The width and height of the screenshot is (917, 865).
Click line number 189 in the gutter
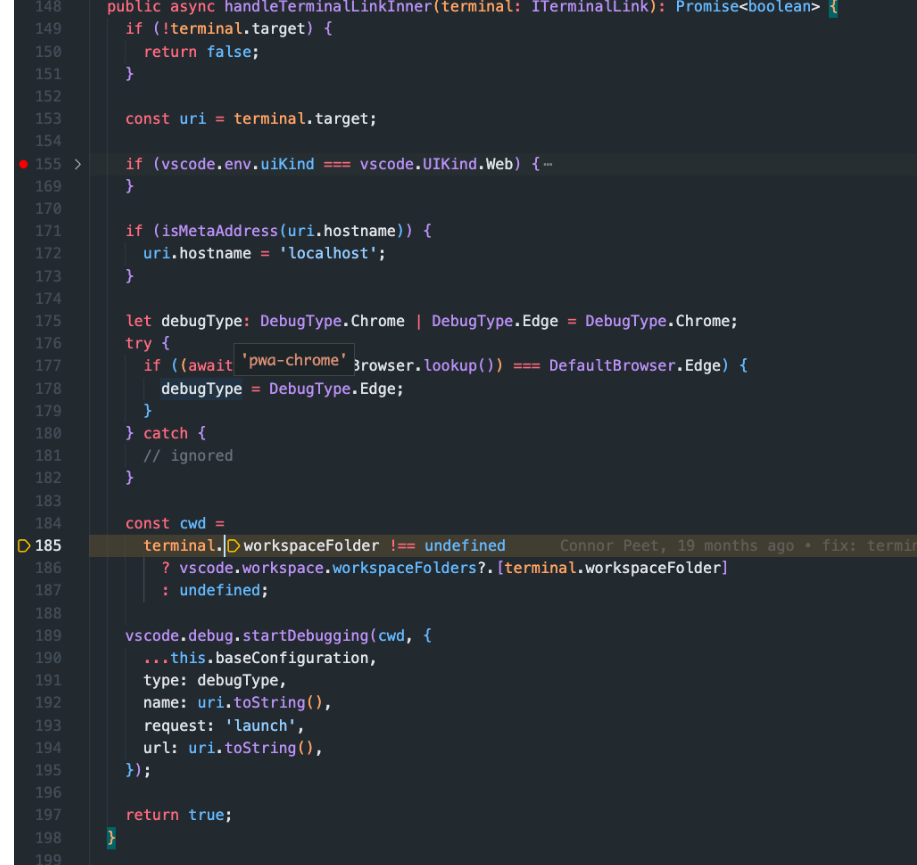point(48,636)
